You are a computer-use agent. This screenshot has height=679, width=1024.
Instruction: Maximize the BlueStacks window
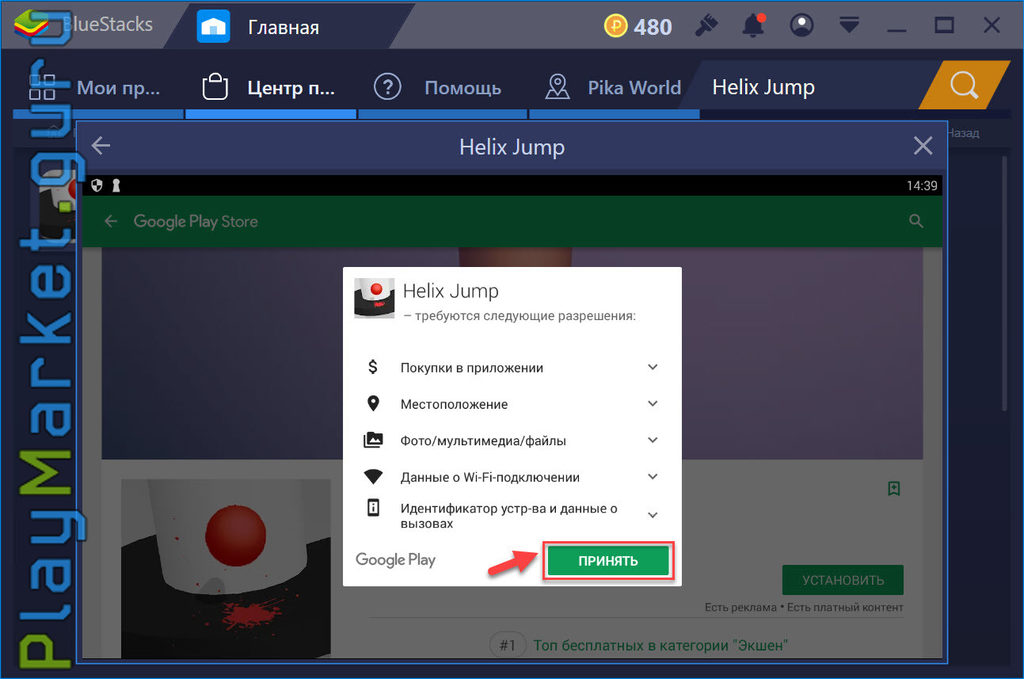coord(944,25)
